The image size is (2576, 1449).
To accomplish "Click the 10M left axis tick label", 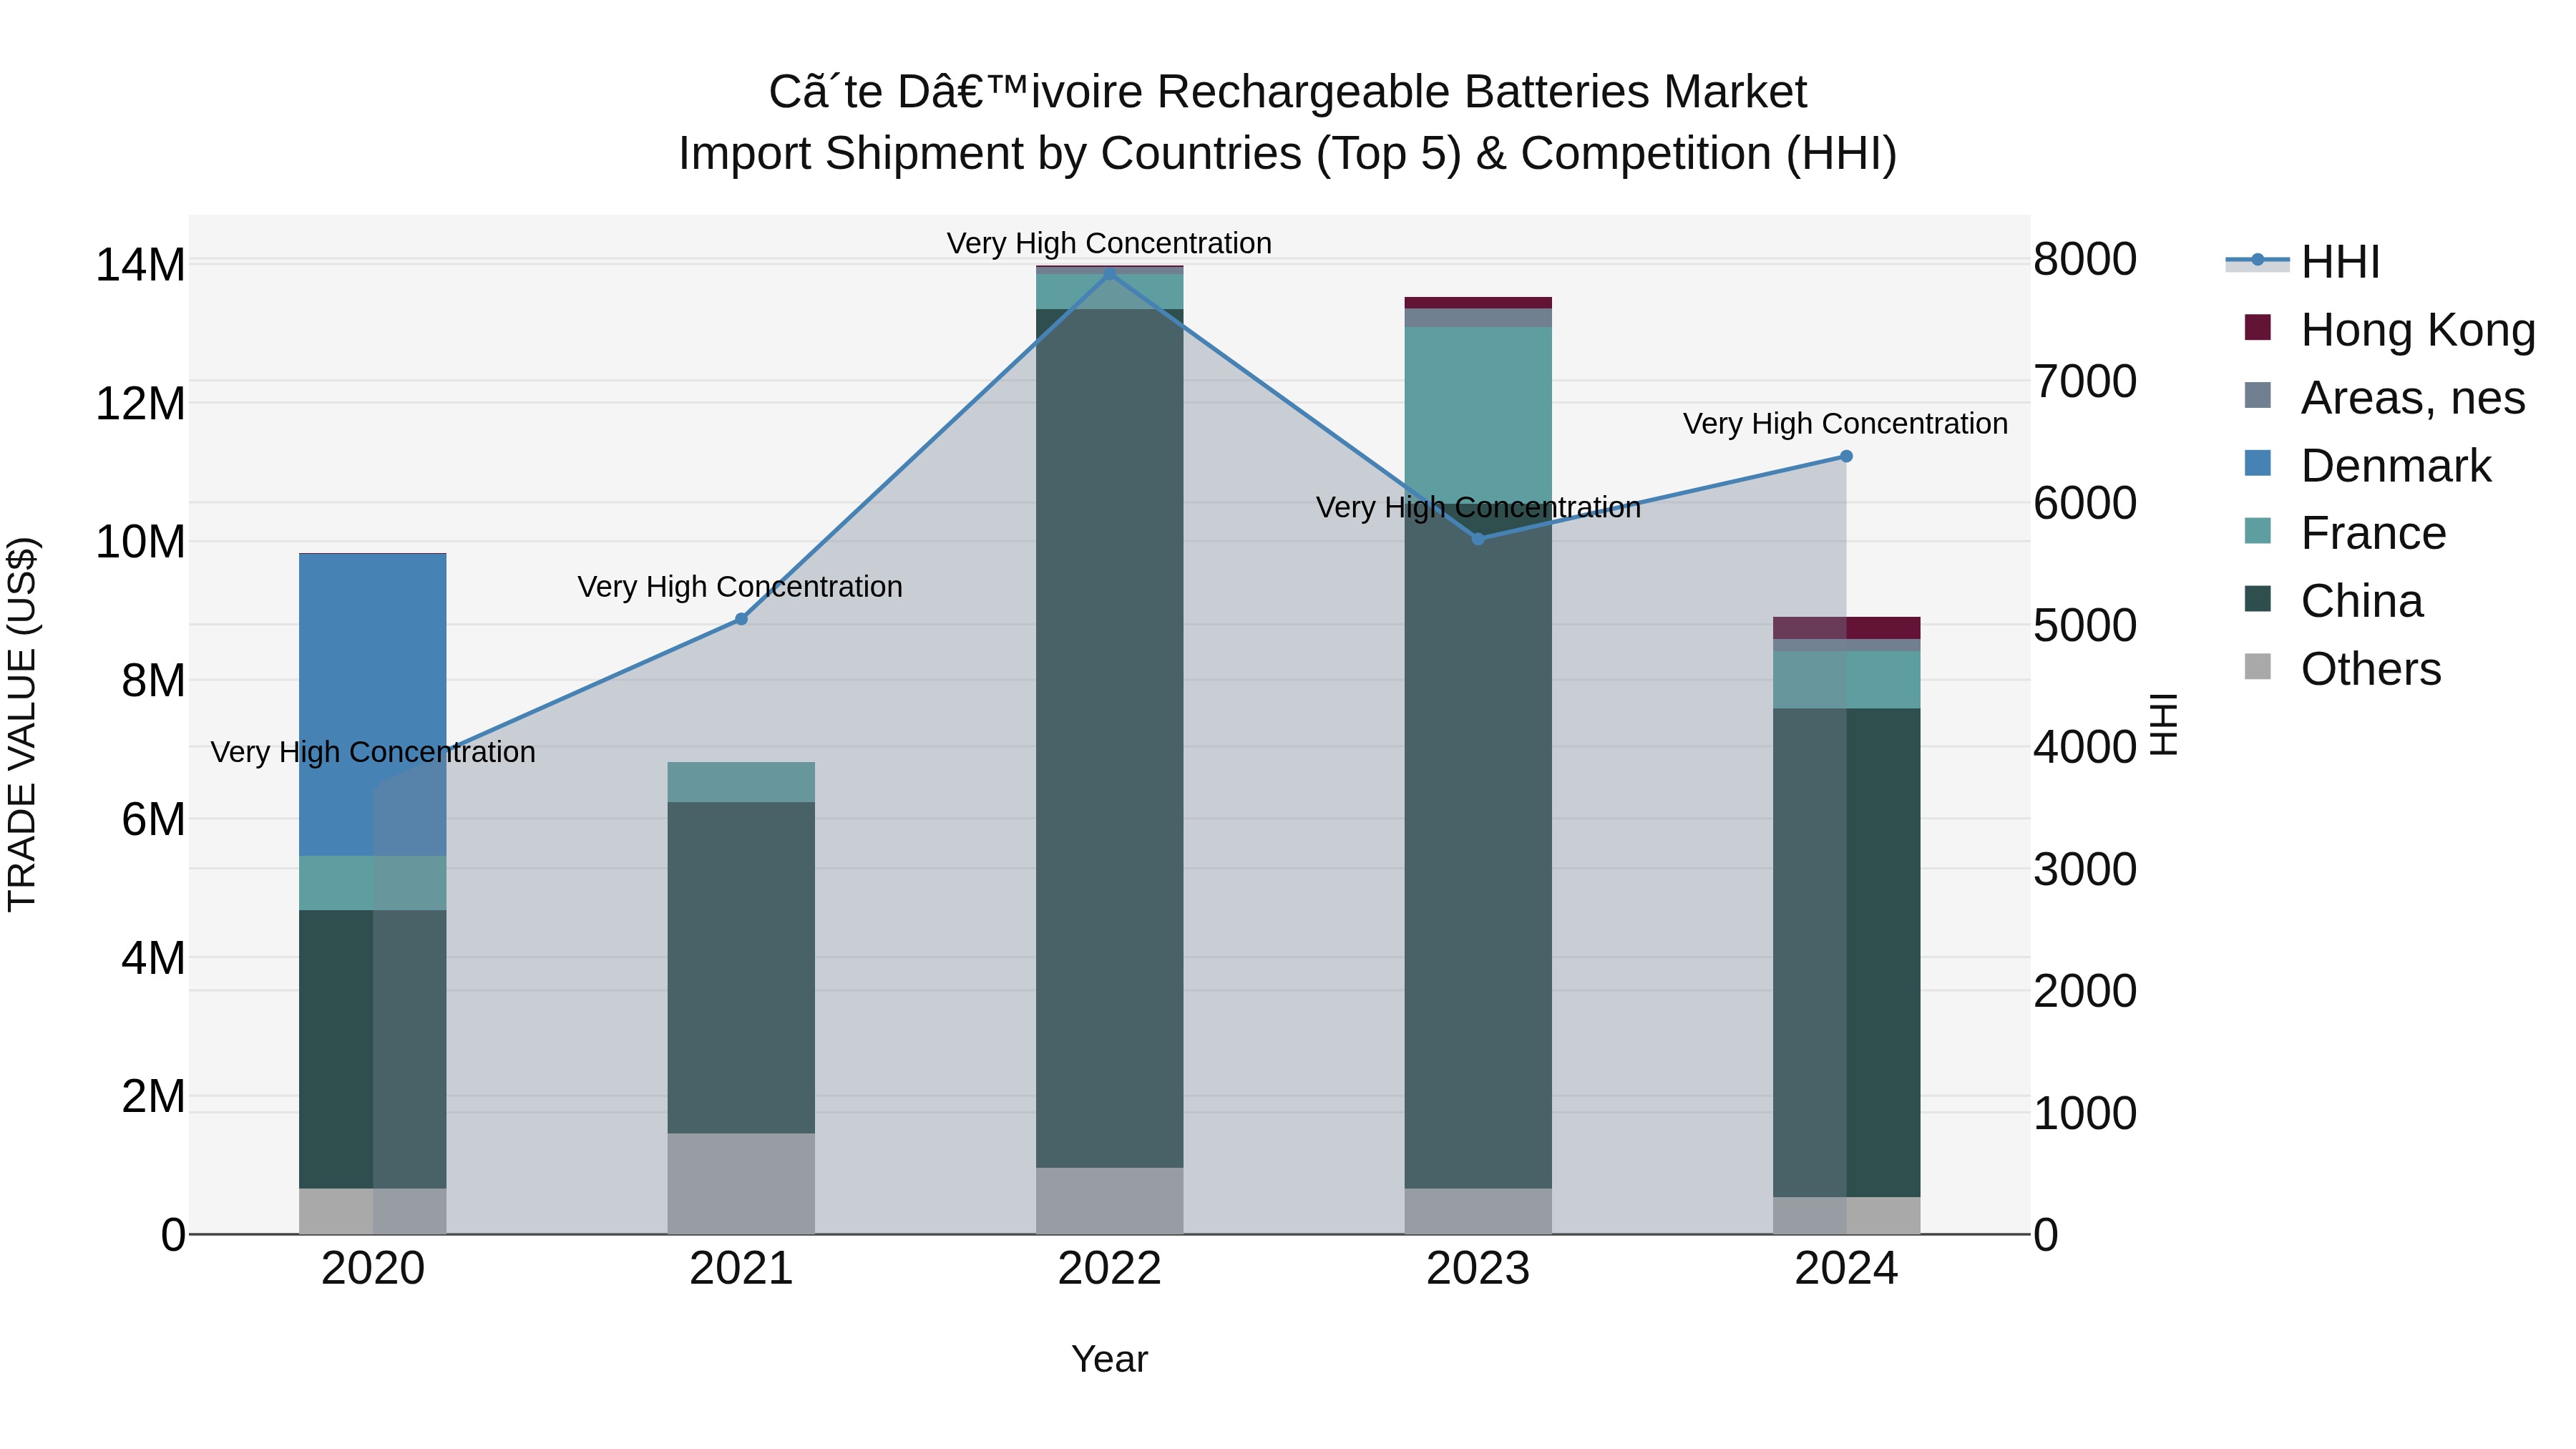I will [140, 542].
